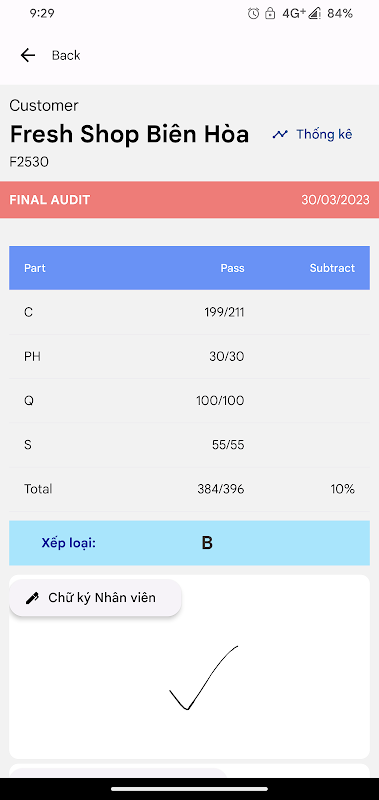Tap the audit date 30/03/2023

click(x=335, y=200)
